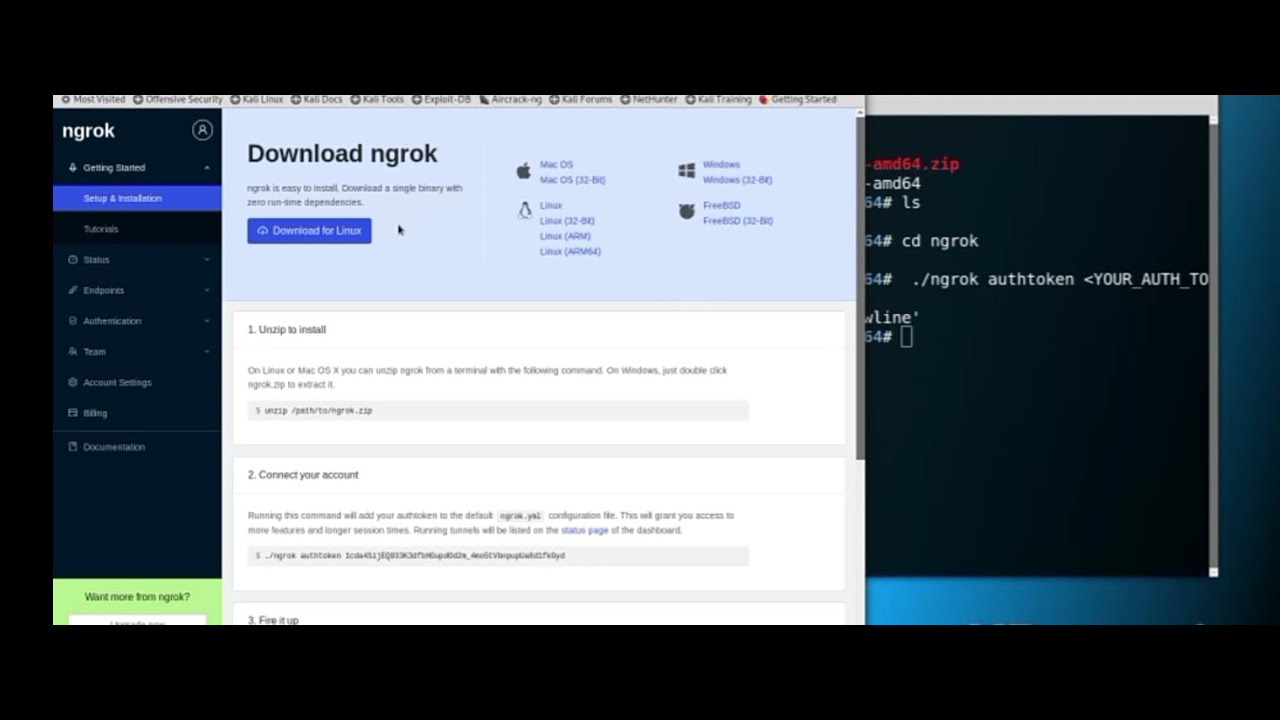The image size is (1280, 720).
Task: Click the ngrok authtoken command box
Action: click(x=498, y=556)
